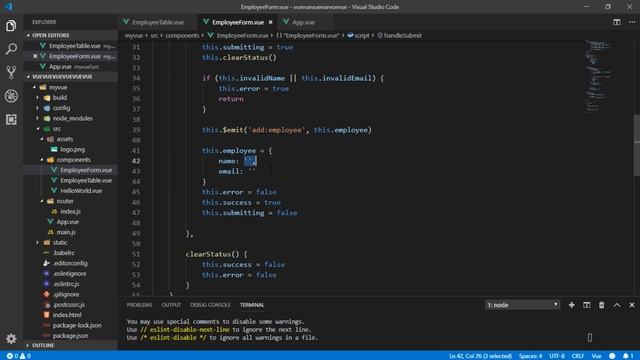Image resolution: width=640 pixels, height=360 pixels.
Task: Open the Search view in activity bar
Action: tap(11, 49)
